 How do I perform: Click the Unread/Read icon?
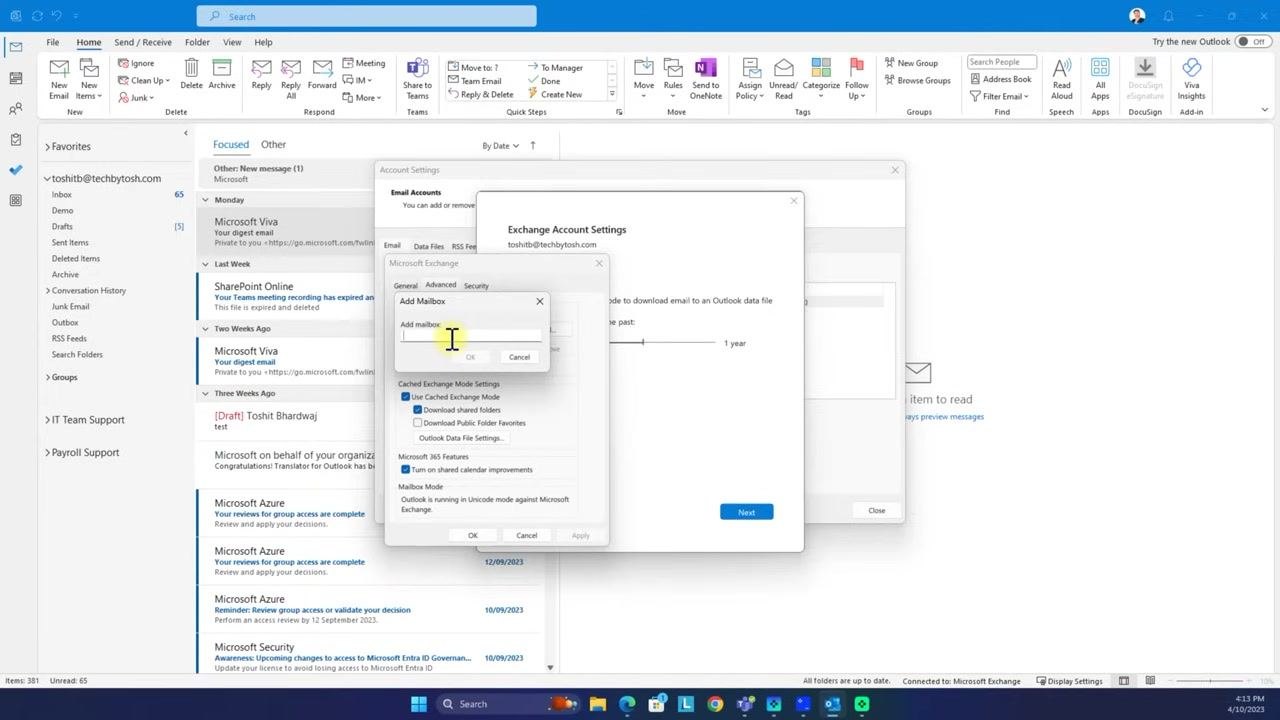click(783, 78)
